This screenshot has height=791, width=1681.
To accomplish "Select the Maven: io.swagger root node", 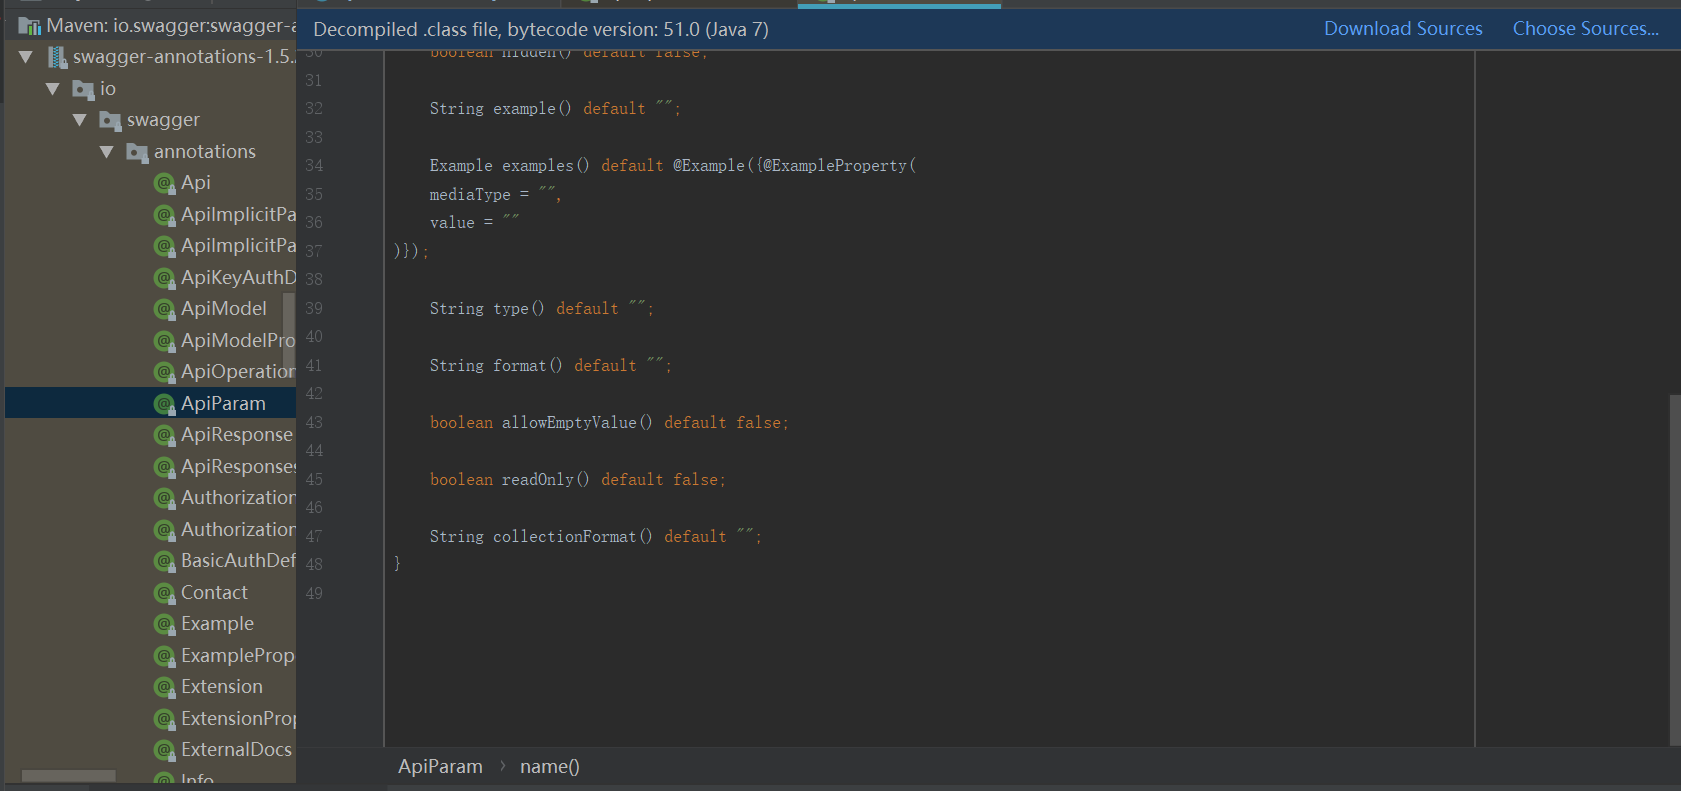I will pyautogui.click(x=171, y=26).
